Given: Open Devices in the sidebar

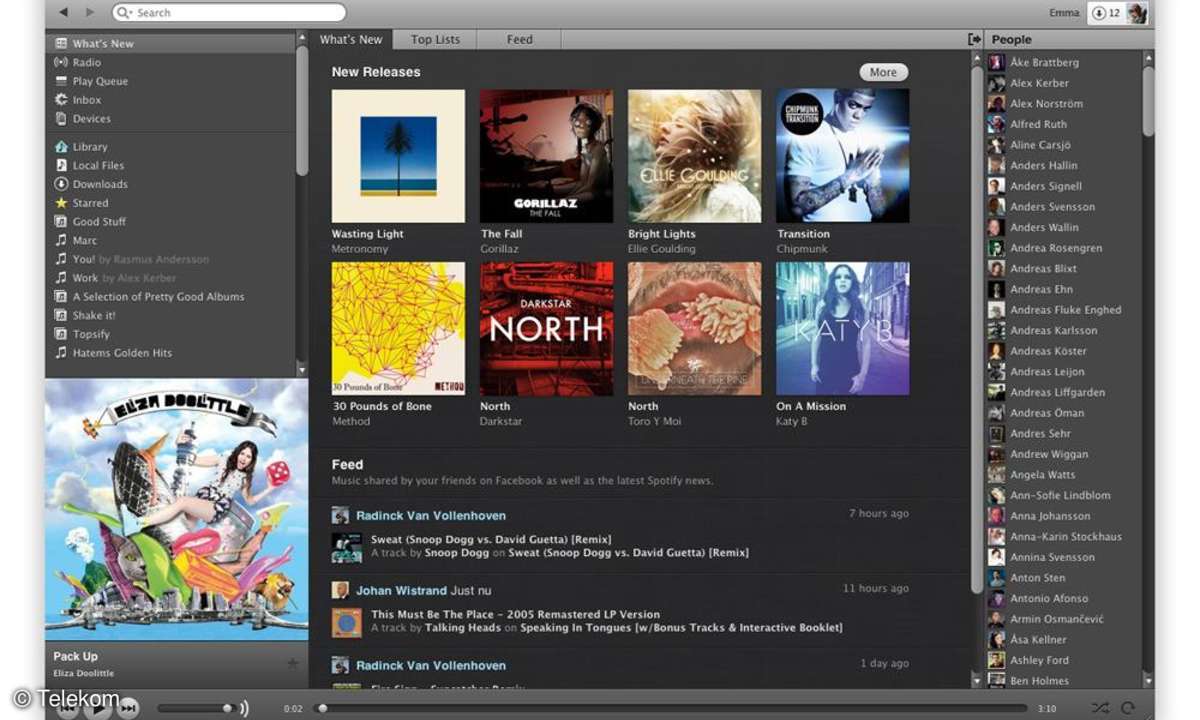Looking at the screenshot, I should click(x=170, y=118).
